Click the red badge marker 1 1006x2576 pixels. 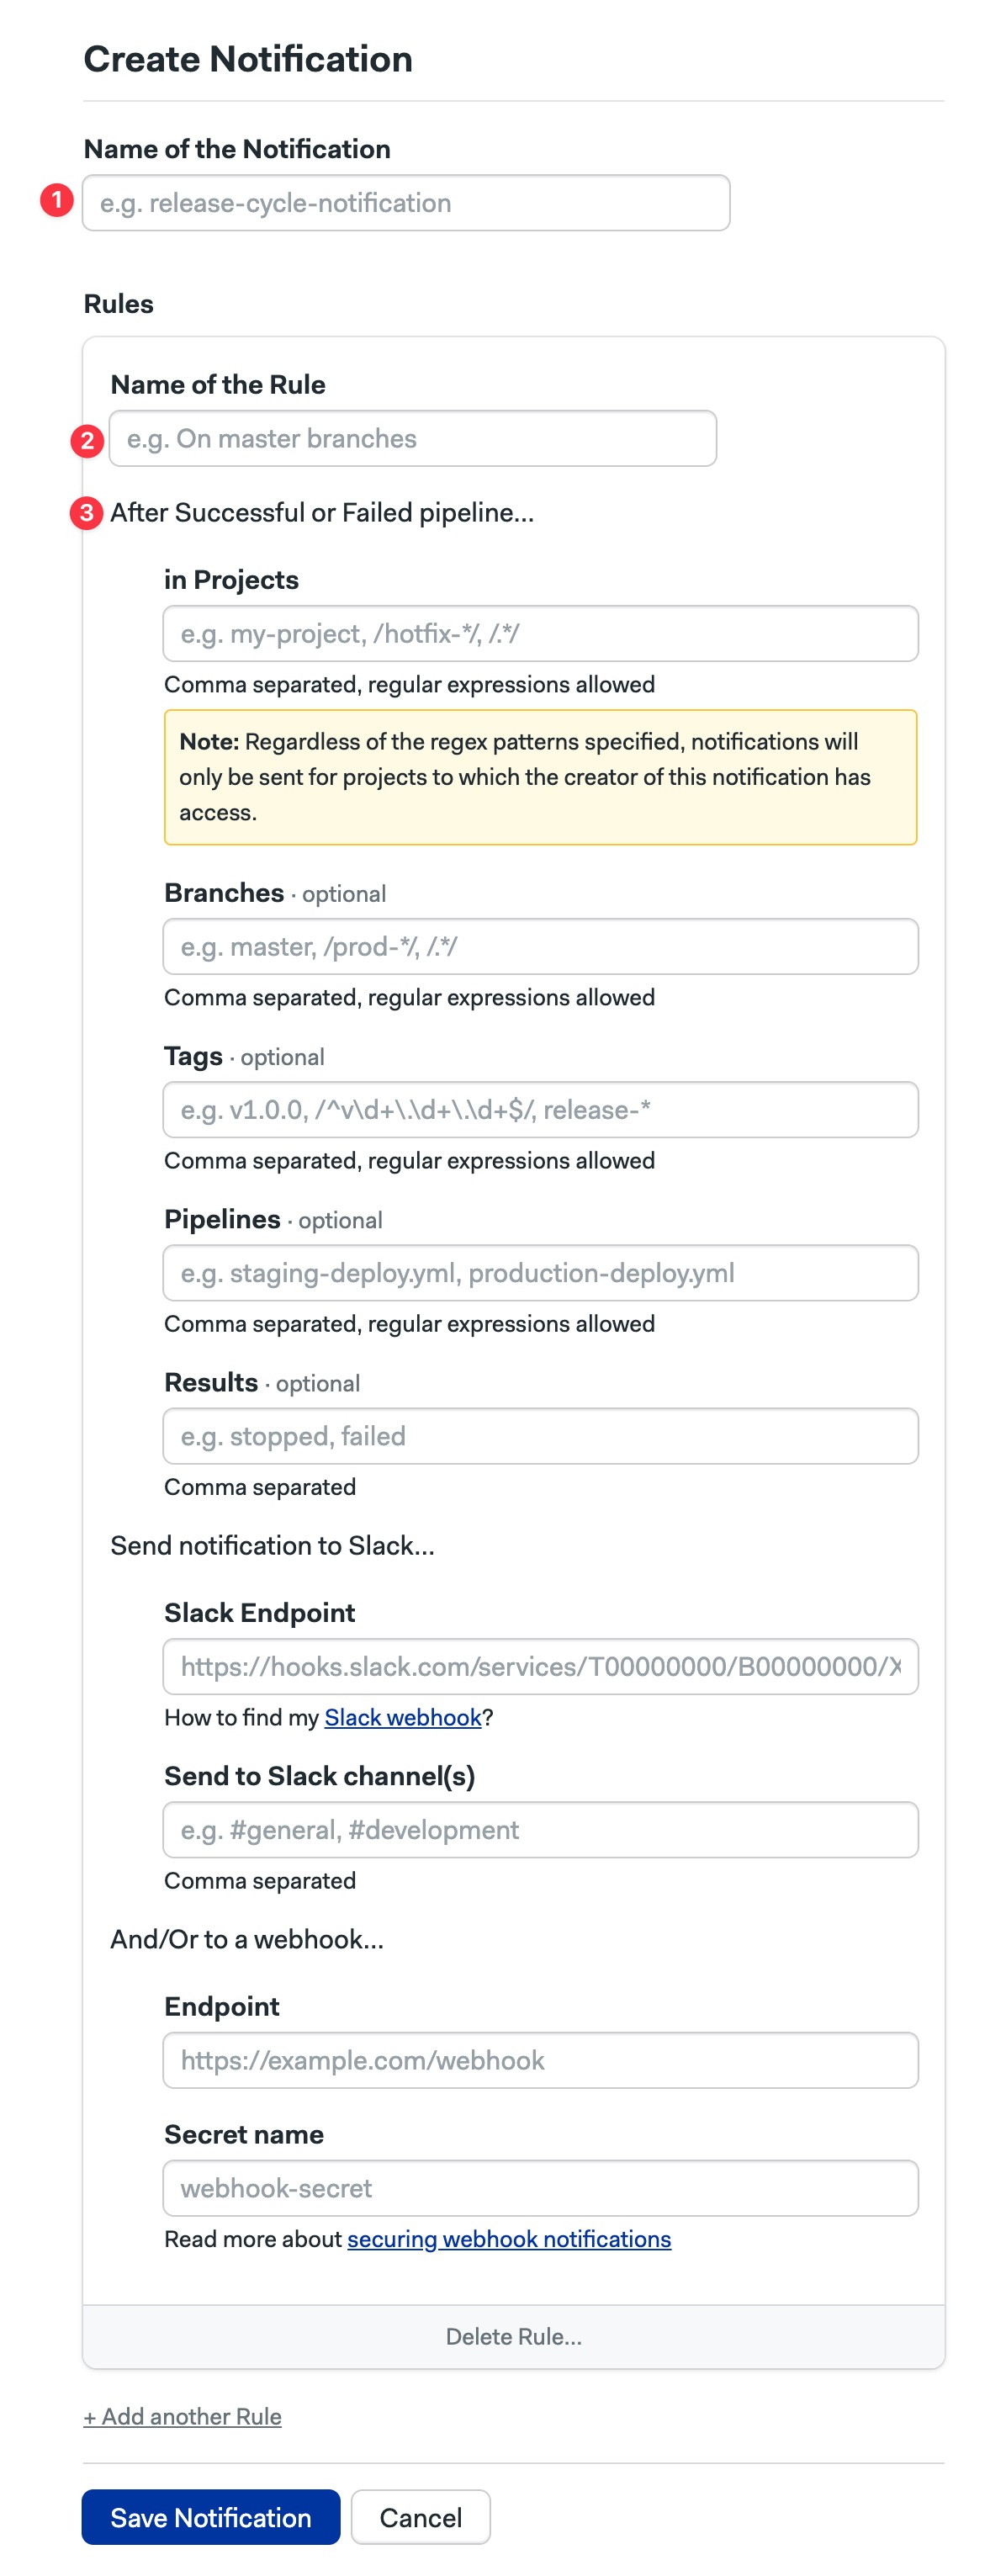57,201
